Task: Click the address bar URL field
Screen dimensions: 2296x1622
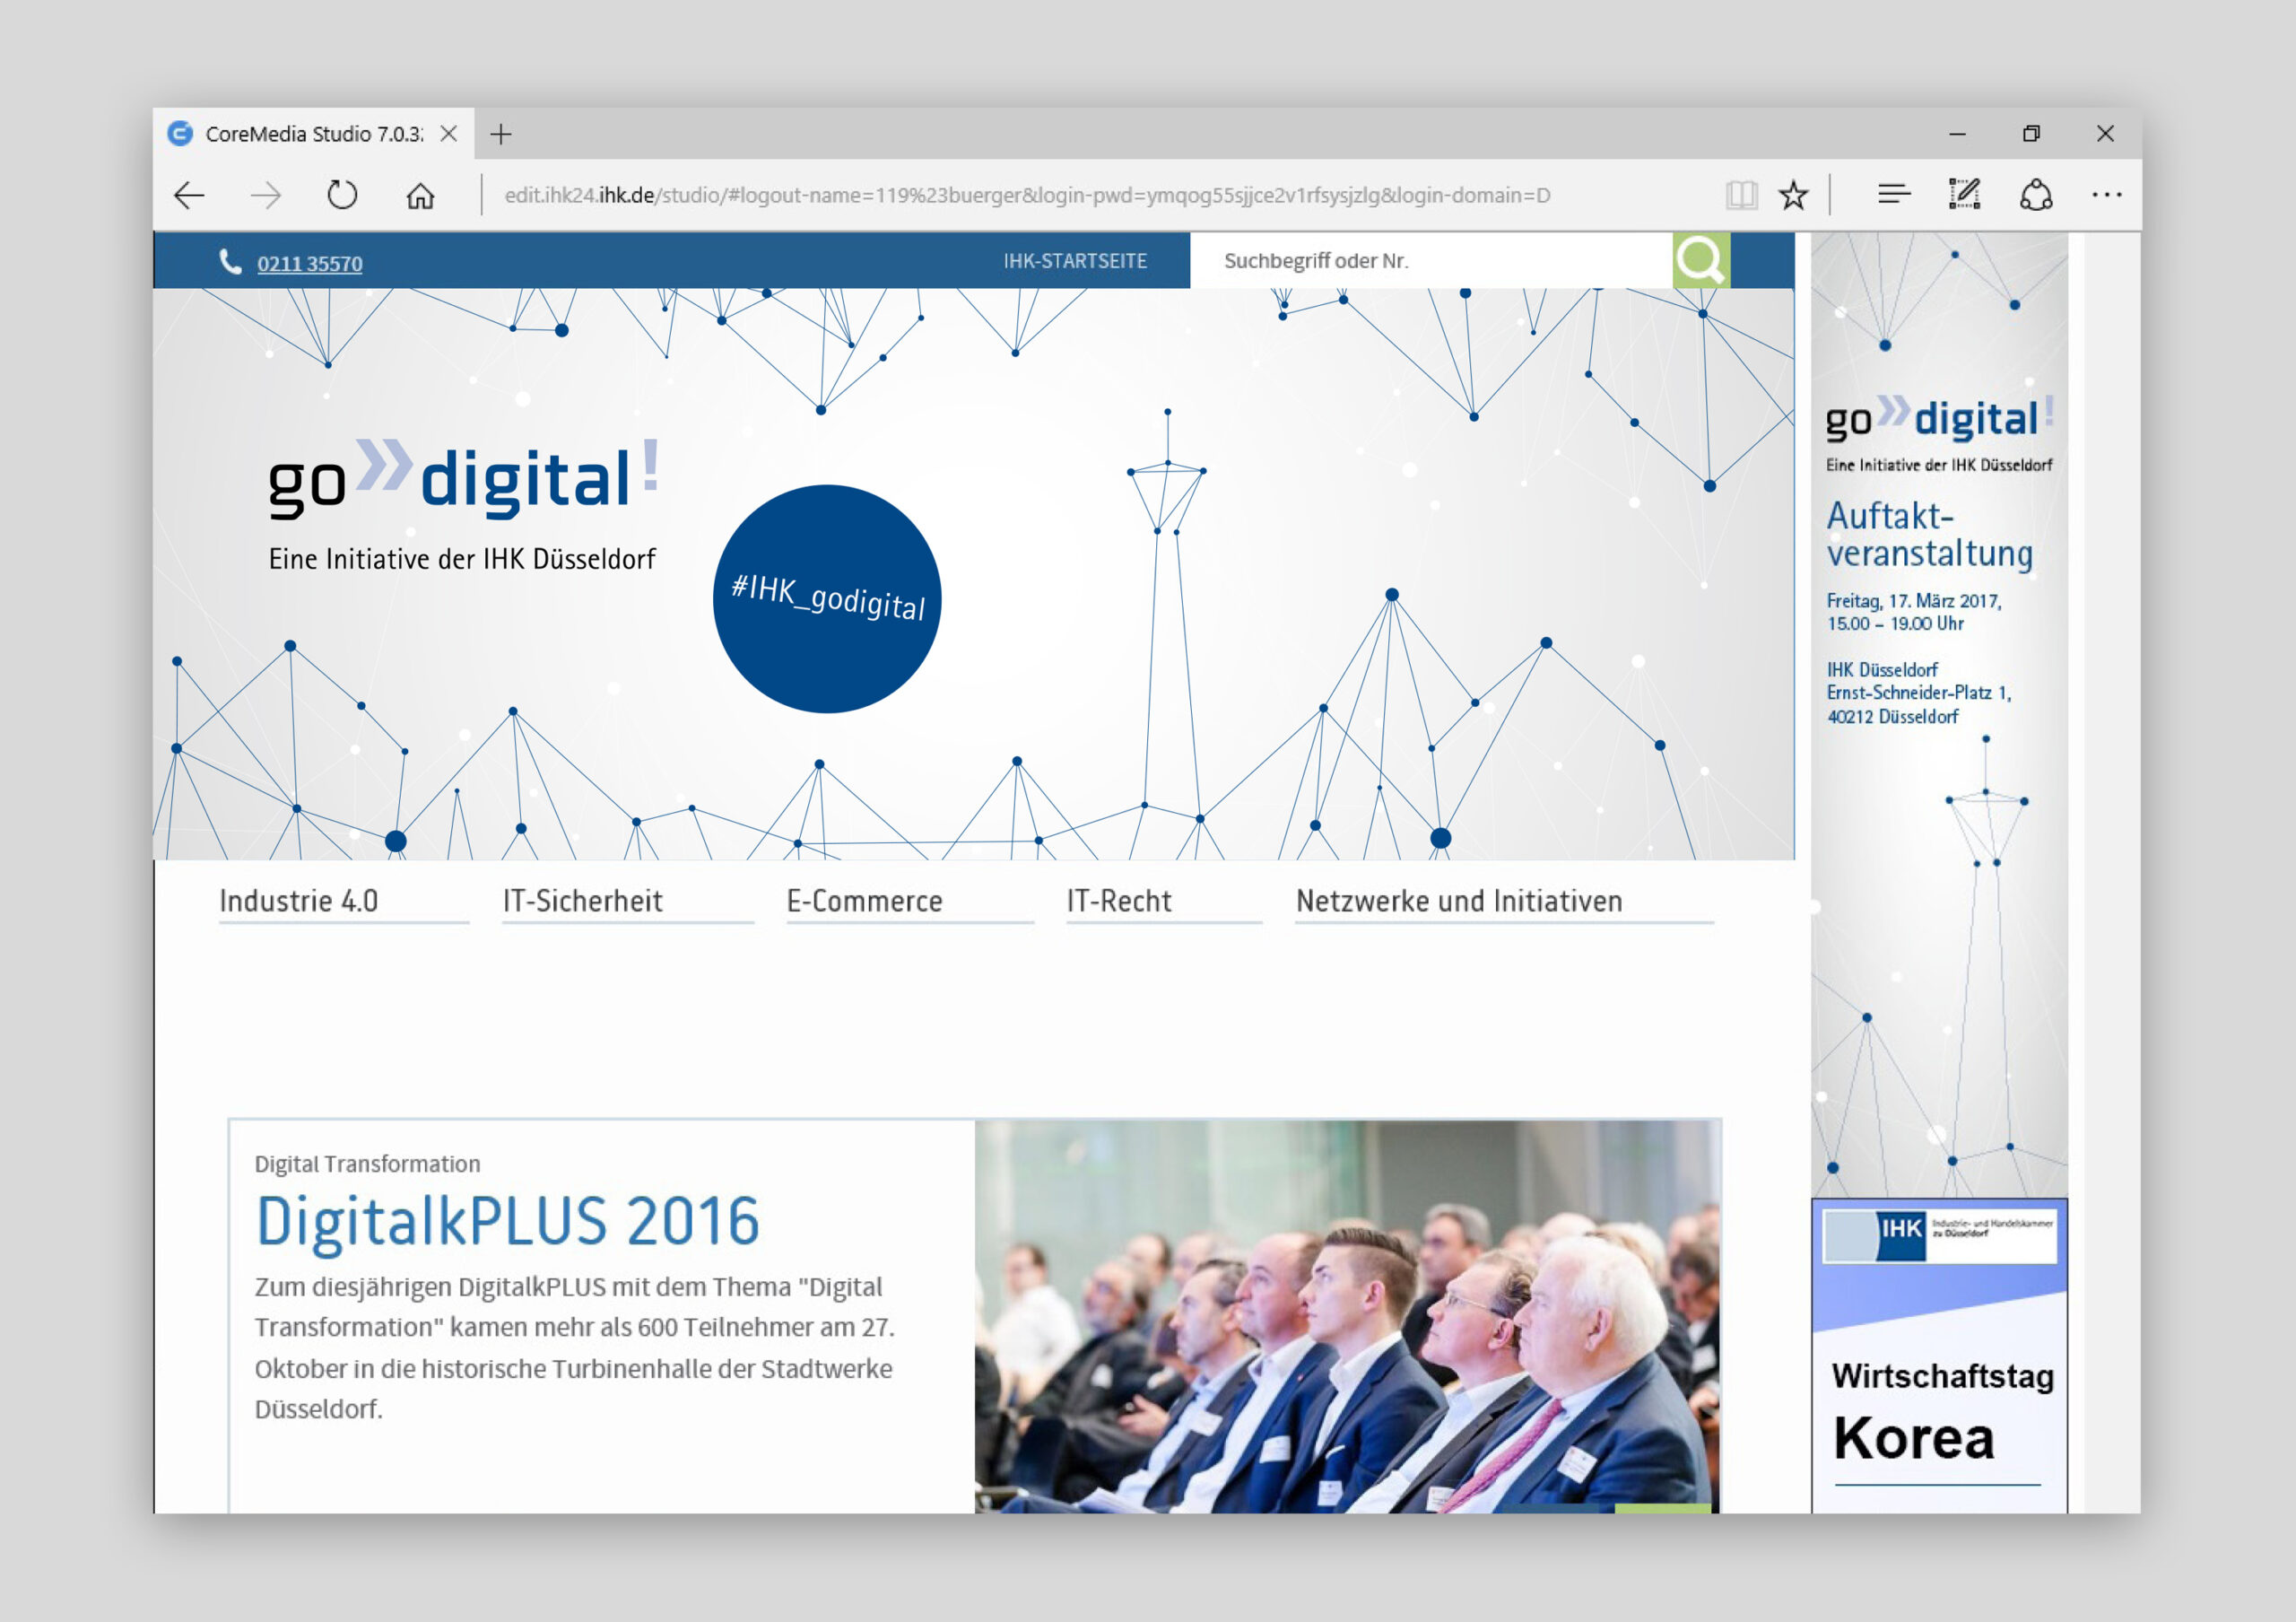Action: click(x=1026, y=195)
